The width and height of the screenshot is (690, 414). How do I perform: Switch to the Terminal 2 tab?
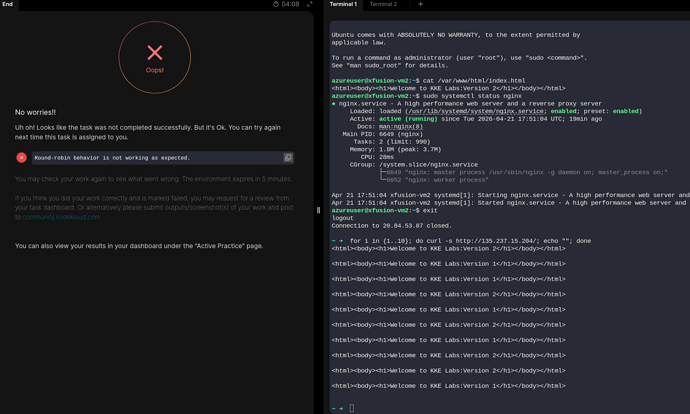click(x=383, y=4)
